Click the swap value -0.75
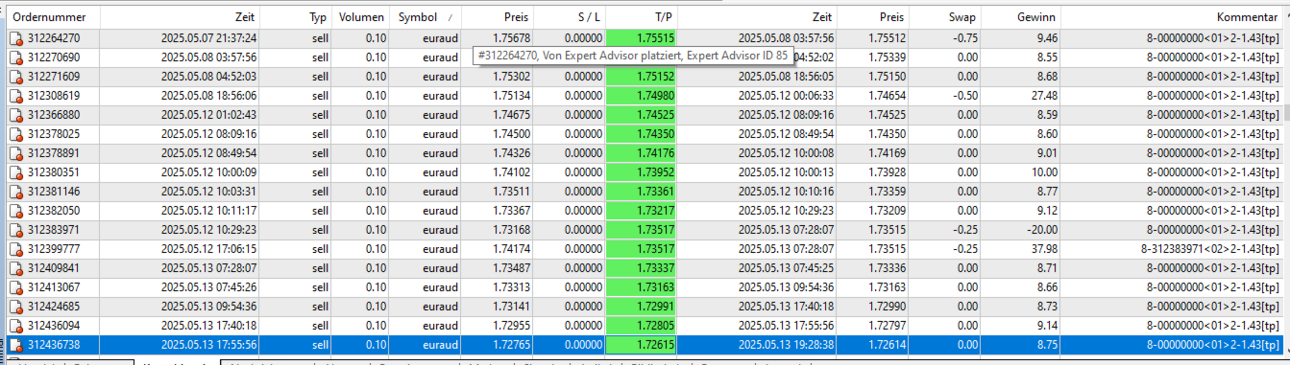The width and height of the screenshot is (1290, 365). click(x=965, y=39)
